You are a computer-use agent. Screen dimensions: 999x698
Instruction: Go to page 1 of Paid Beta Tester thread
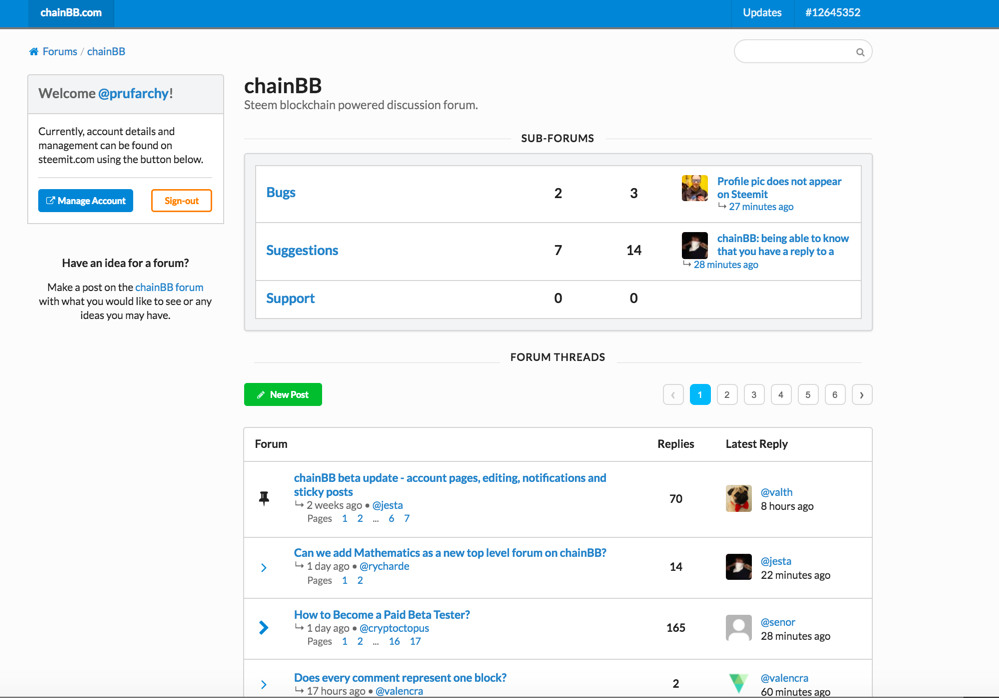pyautogui.click(x=345, y=641)
